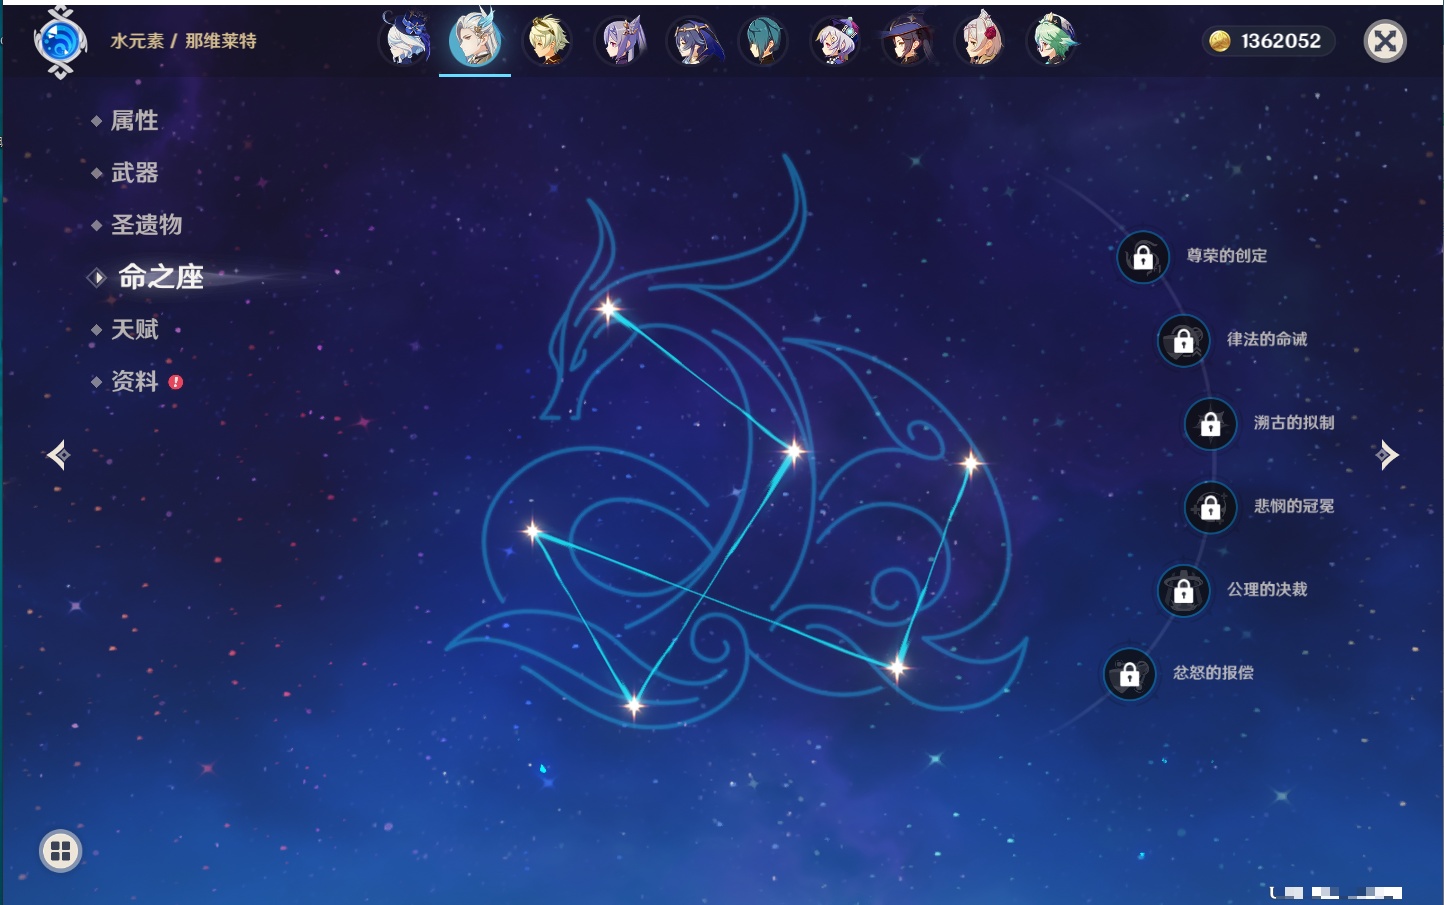This screenshot has height=905, width=1444.
Task: Select Keqing's purple-haired portrait
Action: pos(620,40)
